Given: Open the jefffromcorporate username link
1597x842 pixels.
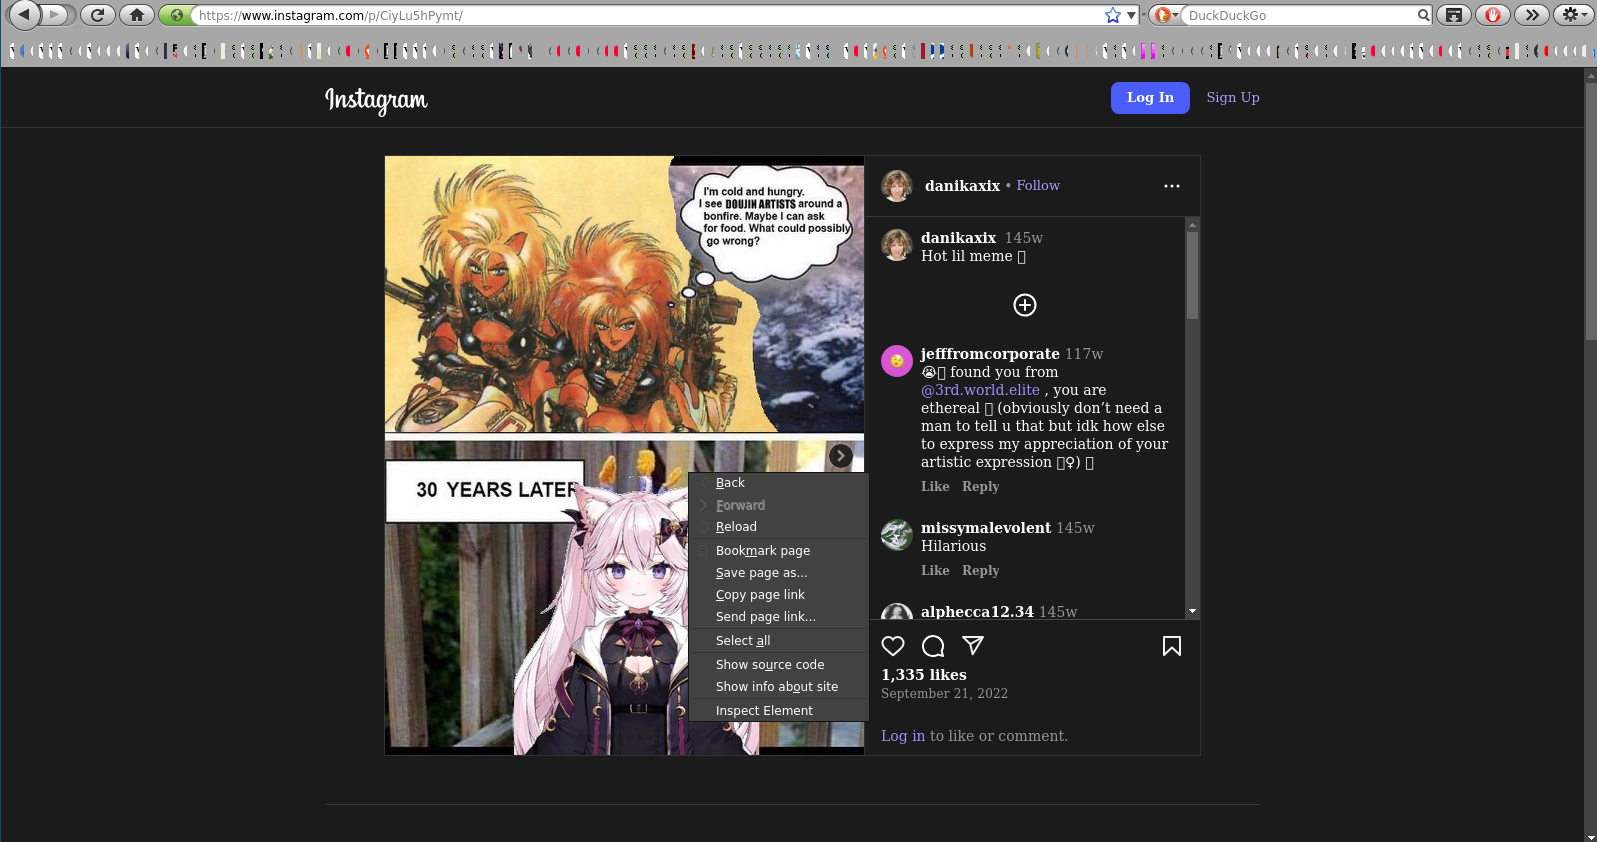Looking at the screenshot, I should point(990,354).
